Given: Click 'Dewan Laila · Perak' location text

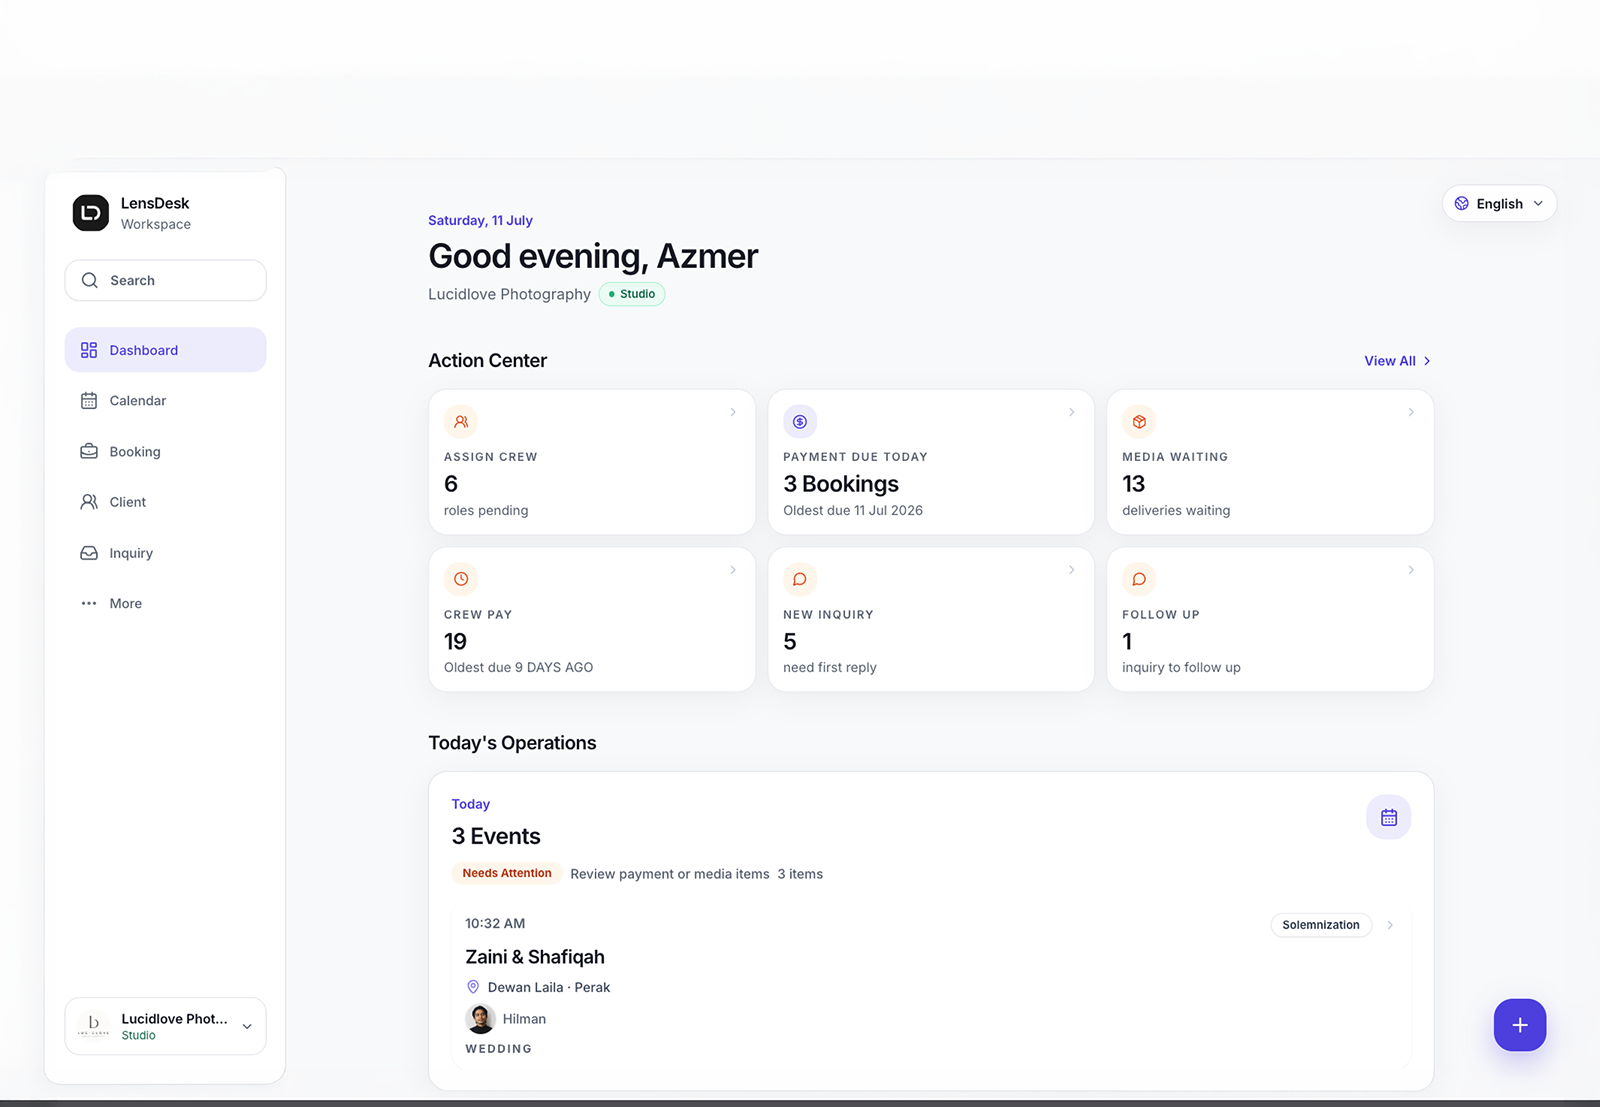Looking at the screenshot, I should point(549,987).
